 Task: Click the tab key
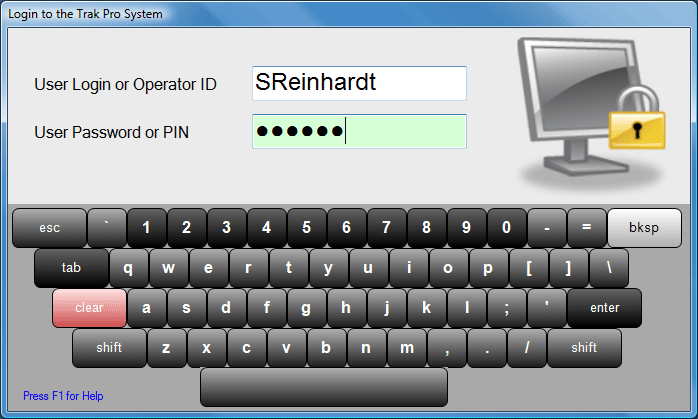click(71, 268)
